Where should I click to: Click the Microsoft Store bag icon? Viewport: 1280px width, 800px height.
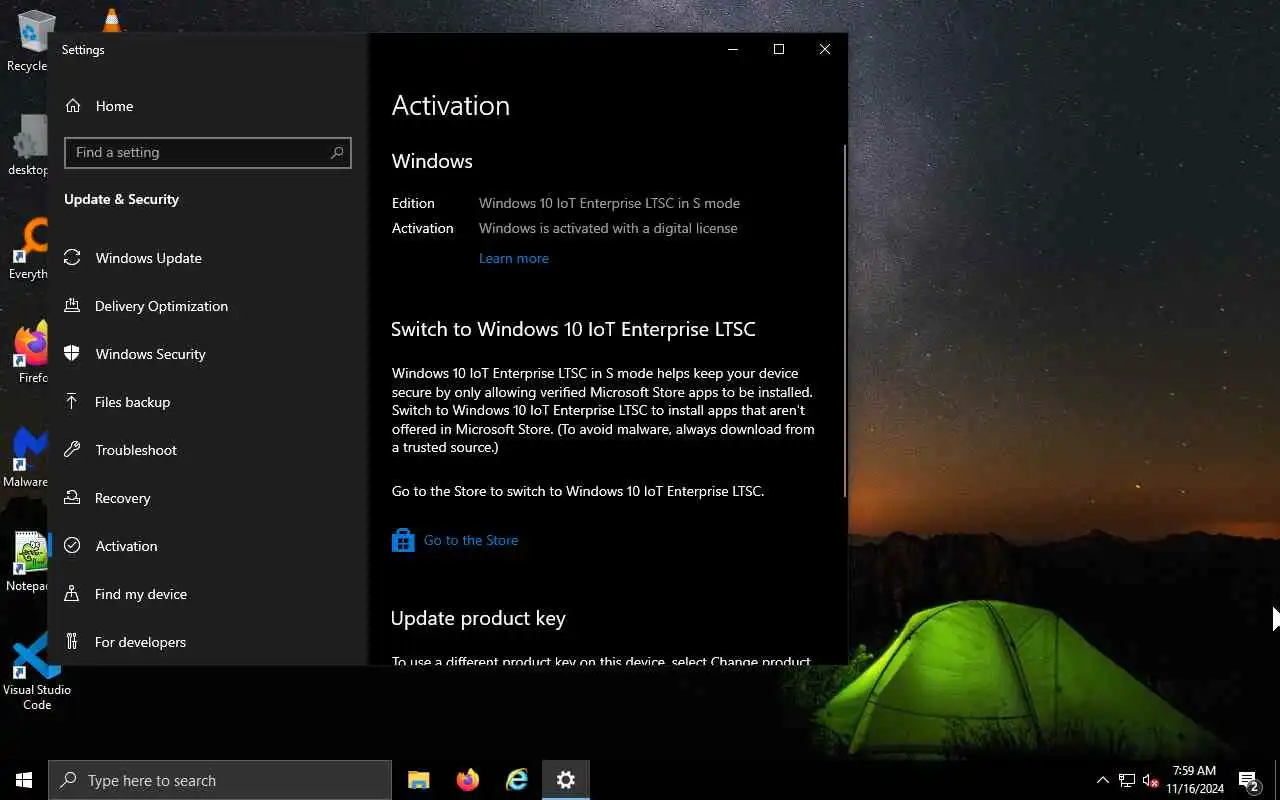(403, 540)
